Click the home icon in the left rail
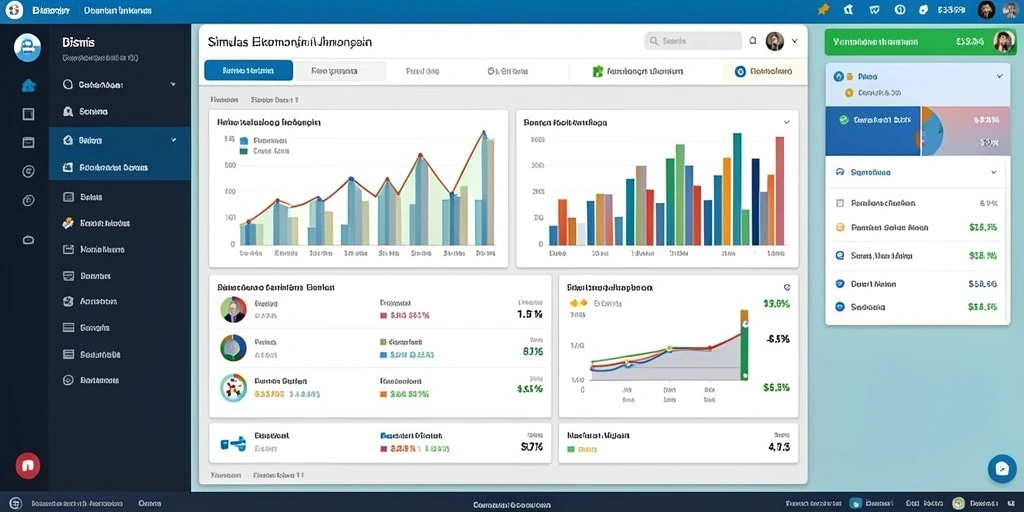This screenshot has height=512, width=1024. coord(28,86)
